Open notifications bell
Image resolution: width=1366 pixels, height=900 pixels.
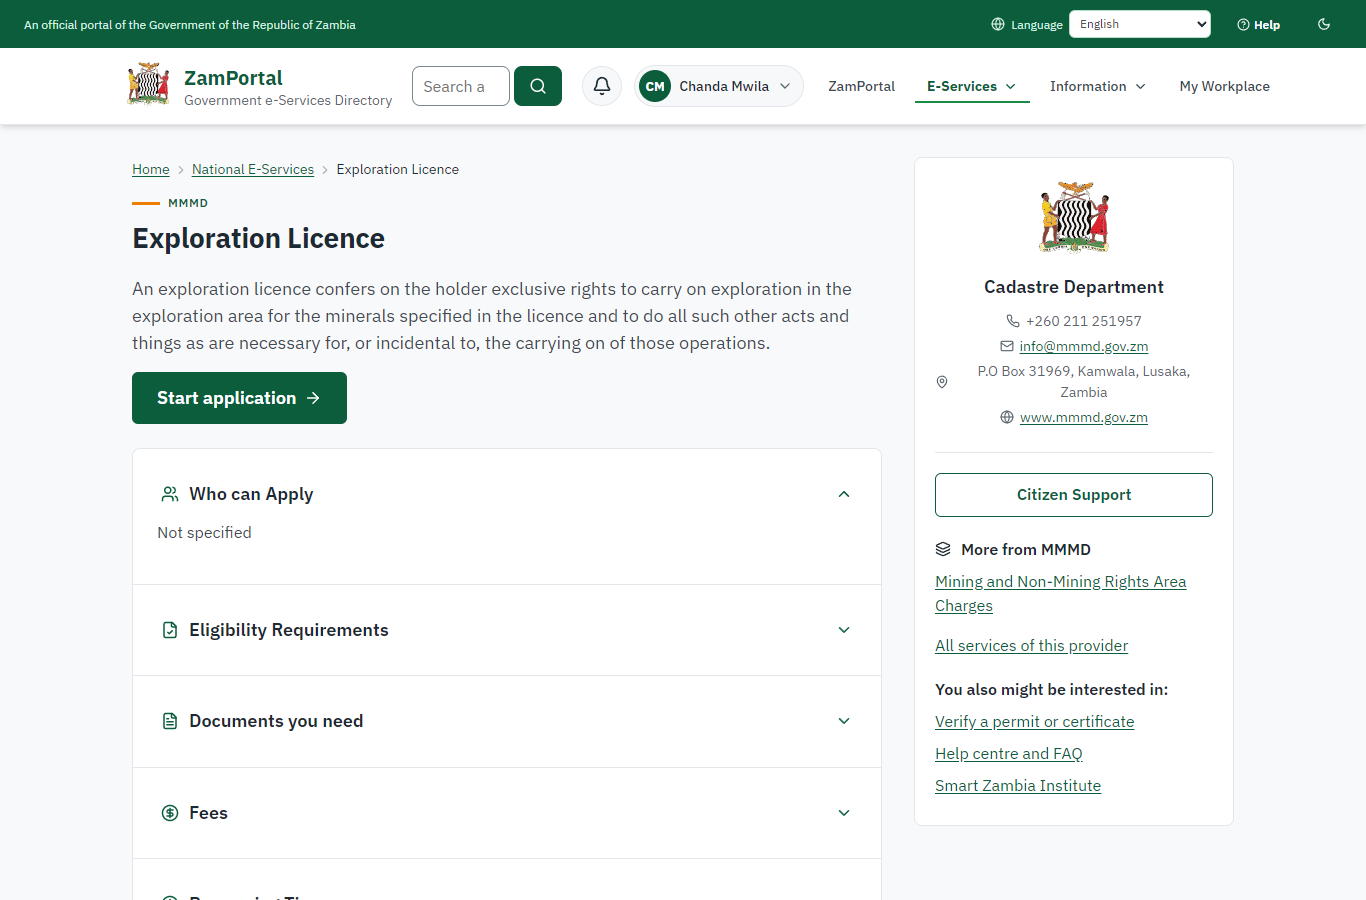[x=602, y=86]
